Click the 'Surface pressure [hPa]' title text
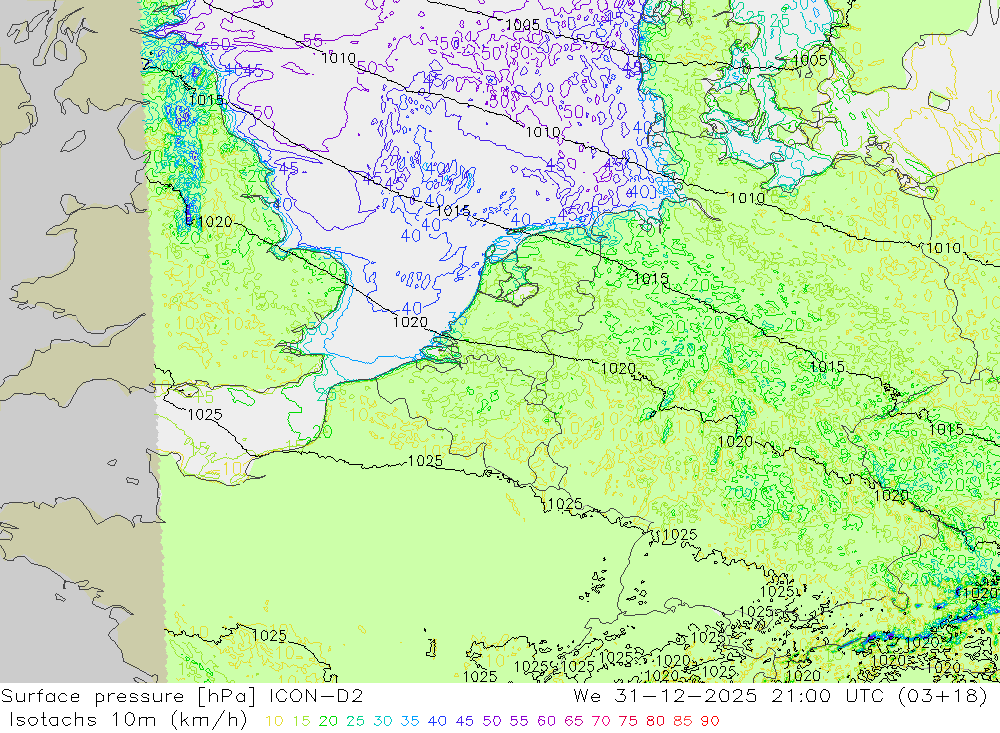The width and height of the screenshot is (1000, 733). click(129, 697)
